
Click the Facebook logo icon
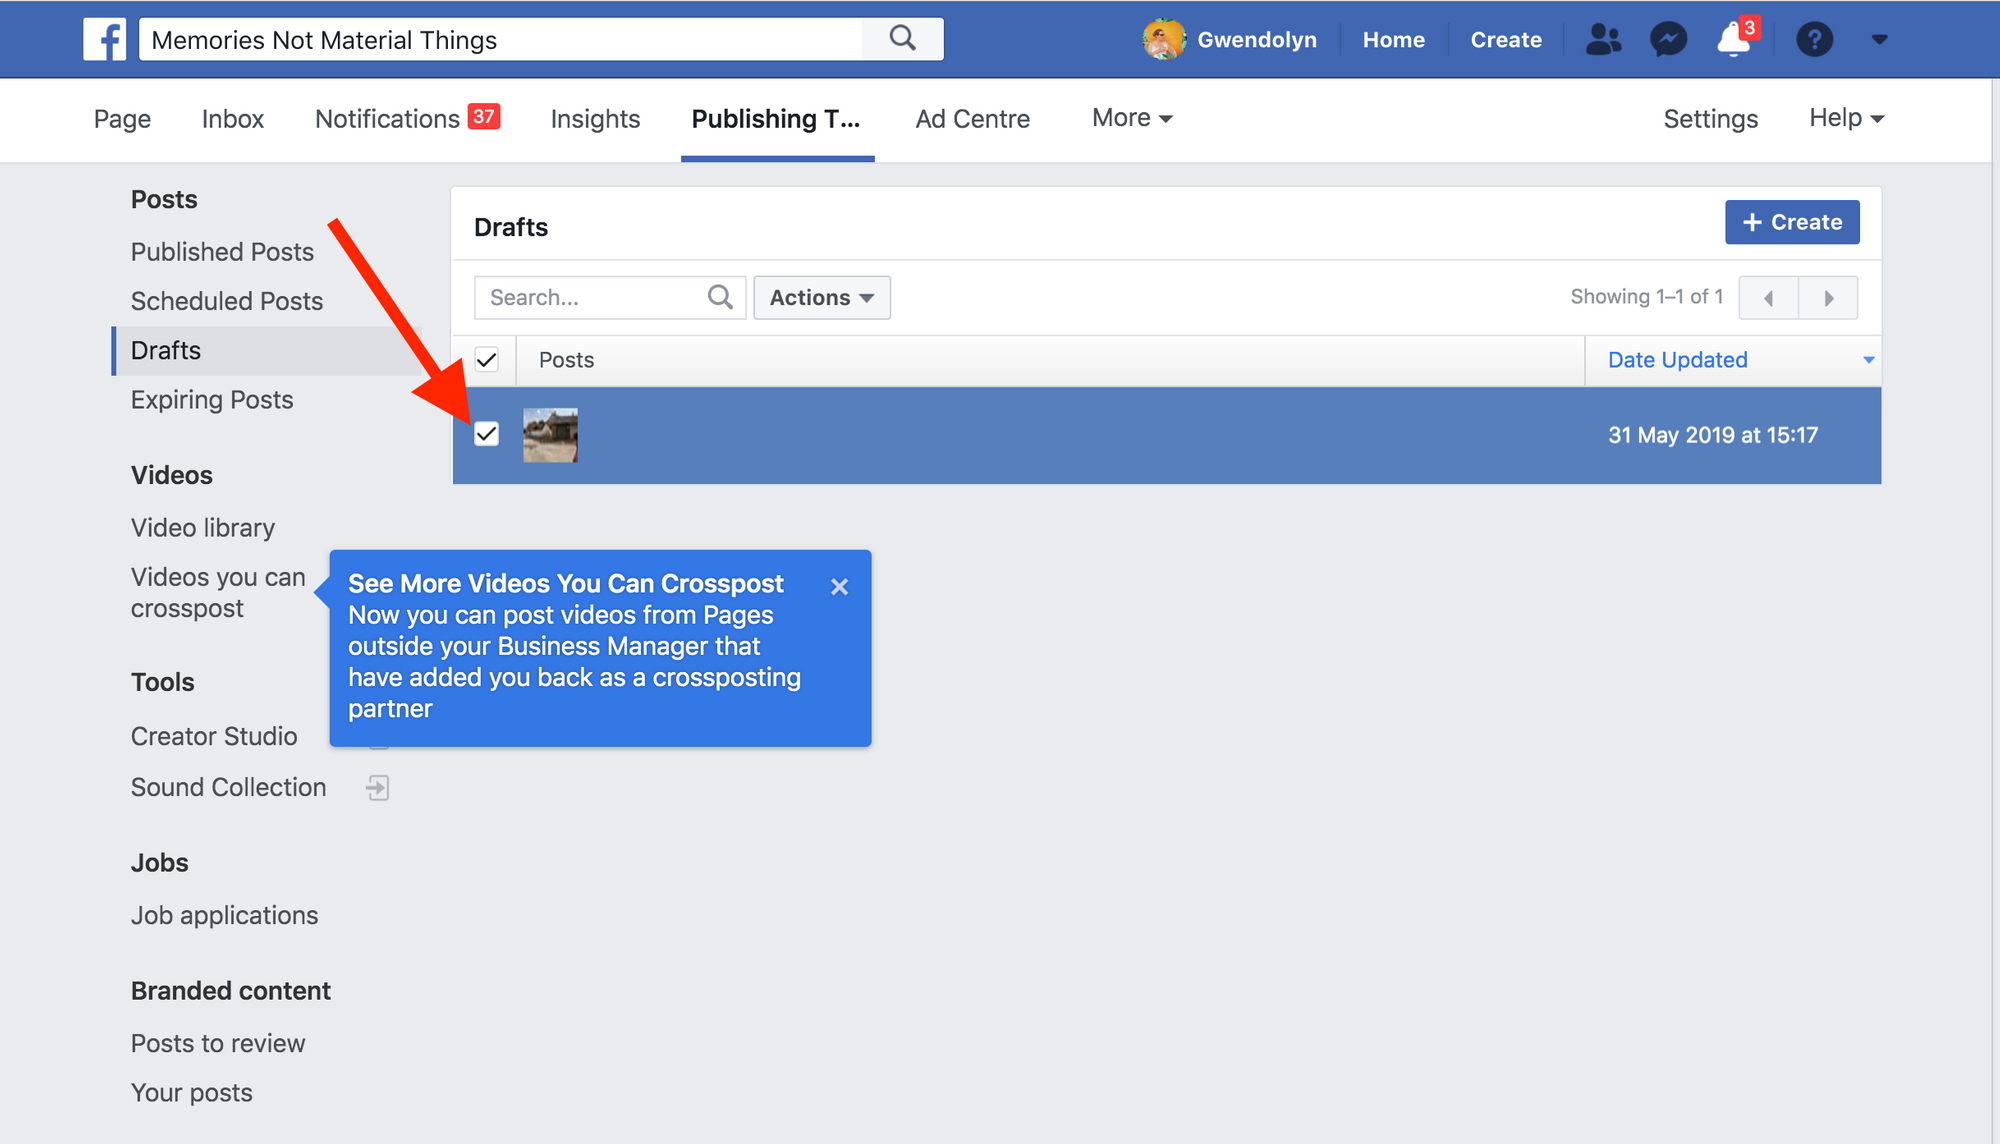[x=104, y=40]
